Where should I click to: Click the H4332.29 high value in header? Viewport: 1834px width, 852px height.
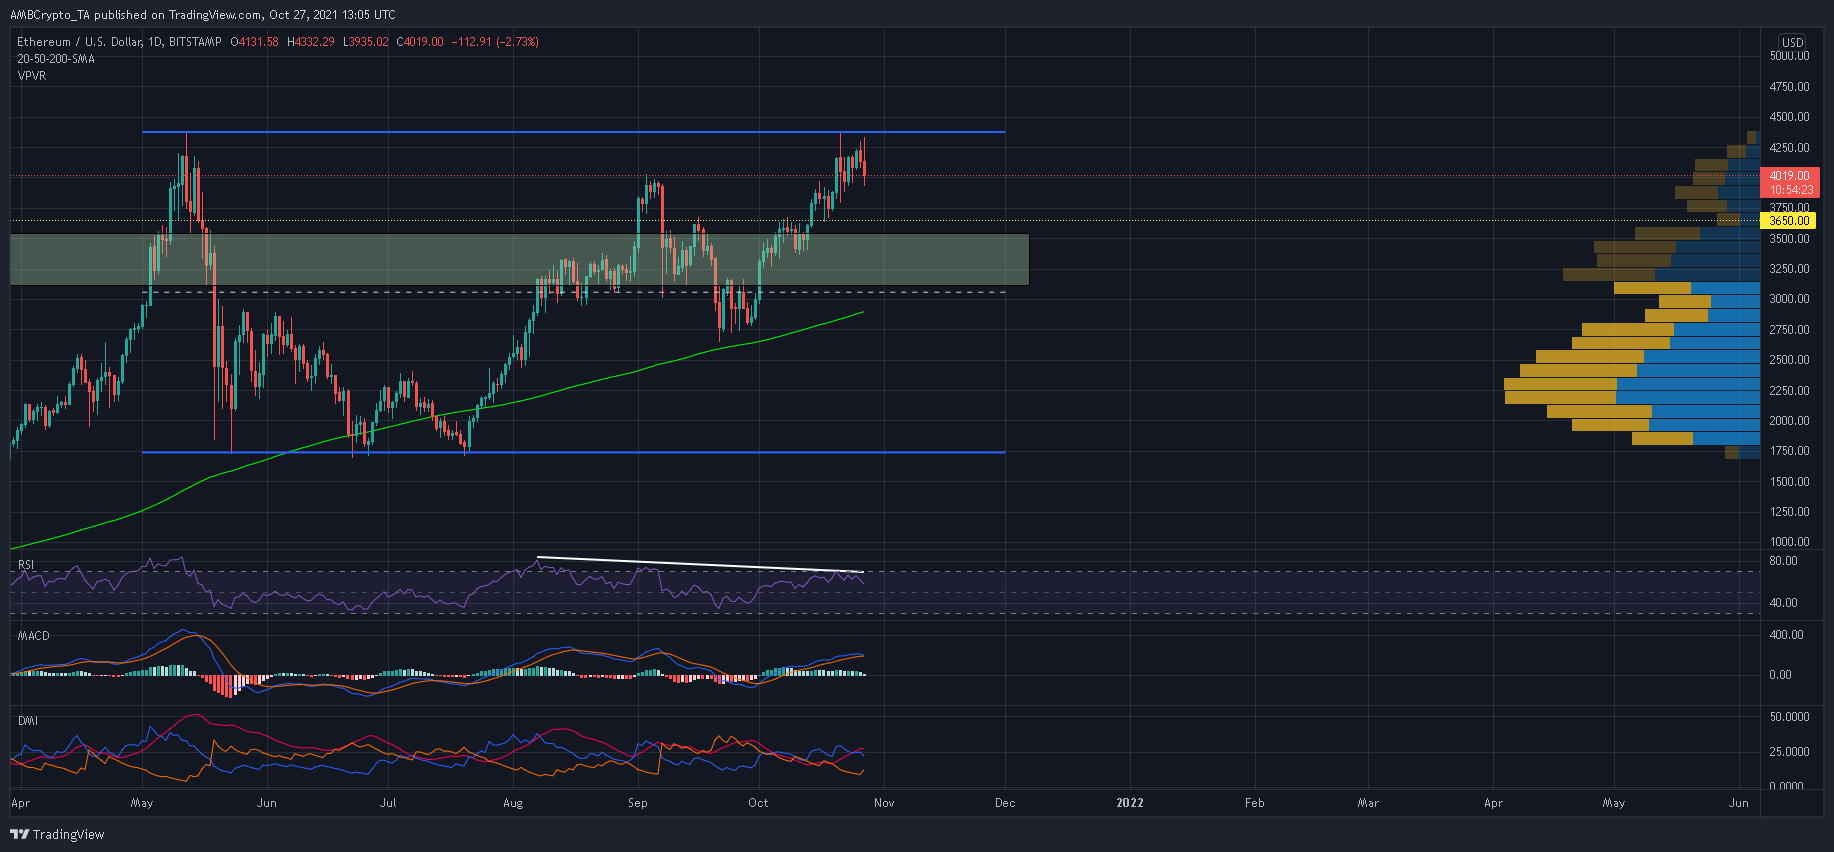coord(311,42)
